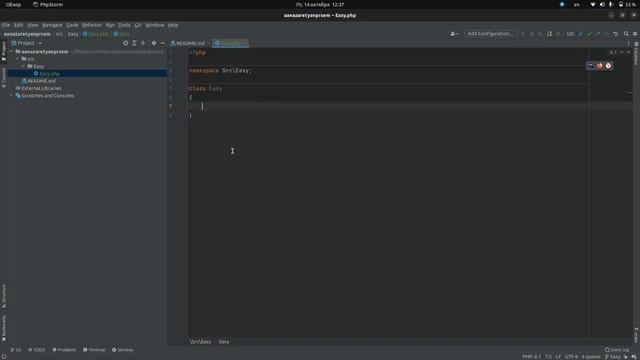Switch to the README.md editor tab

(190, 43)
